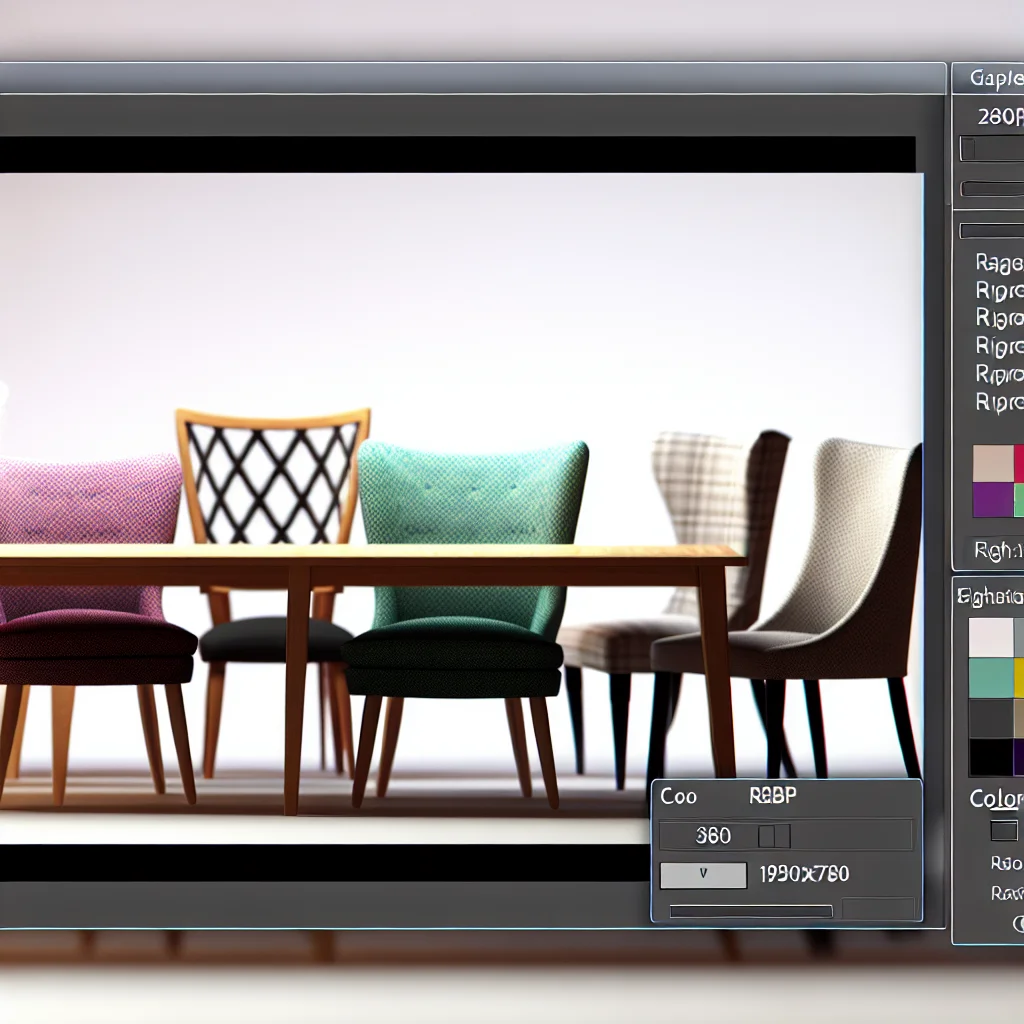Viewport: 1024px width, 1024px height.
Task: Click the beige swatch above the purple one
Action: click(x=992, y=464)
